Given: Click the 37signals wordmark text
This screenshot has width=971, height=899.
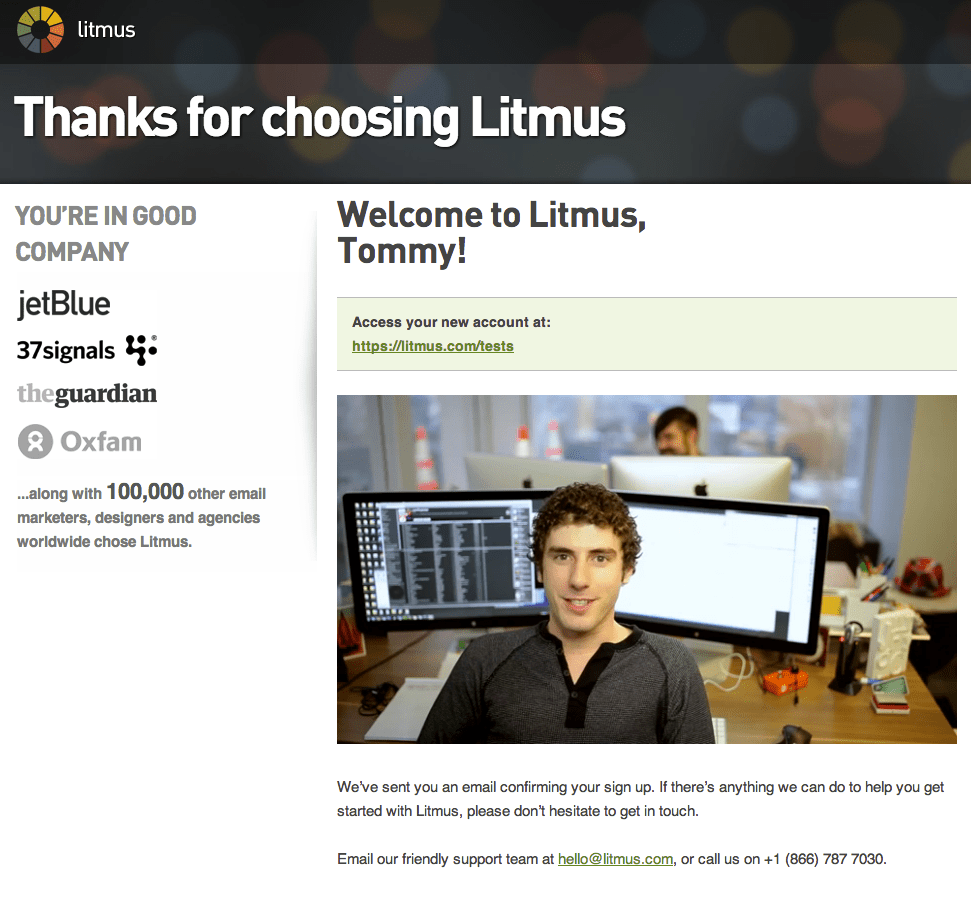Looking at the screenshot, I should pyautogui.click(x=66, y=351).
